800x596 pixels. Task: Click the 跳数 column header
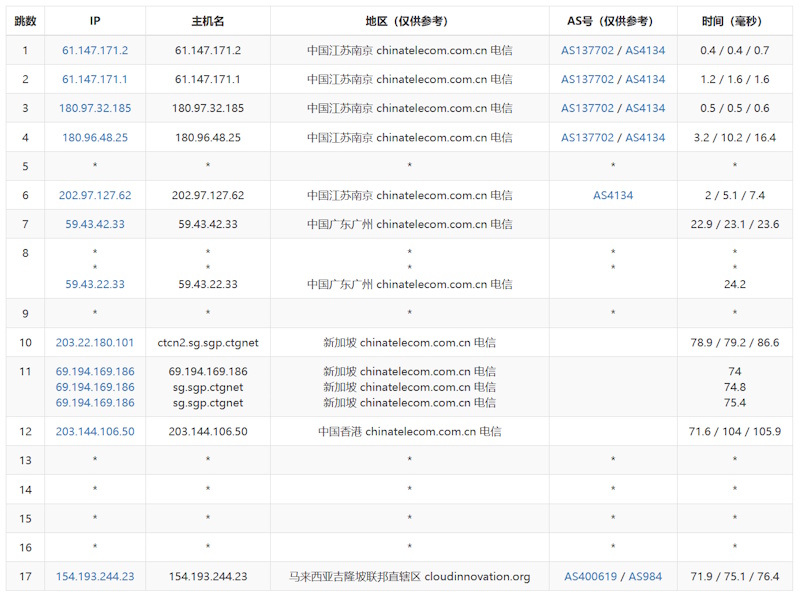(26, 21)
